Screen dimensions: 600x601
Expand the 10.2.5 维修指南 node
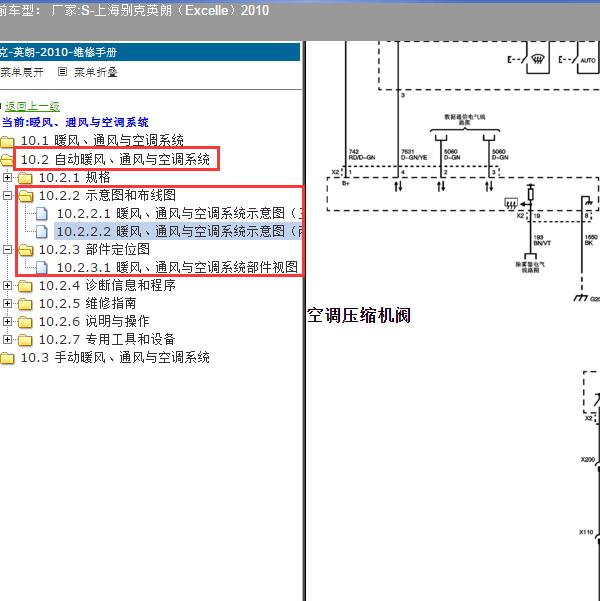(x=7, y=304)
